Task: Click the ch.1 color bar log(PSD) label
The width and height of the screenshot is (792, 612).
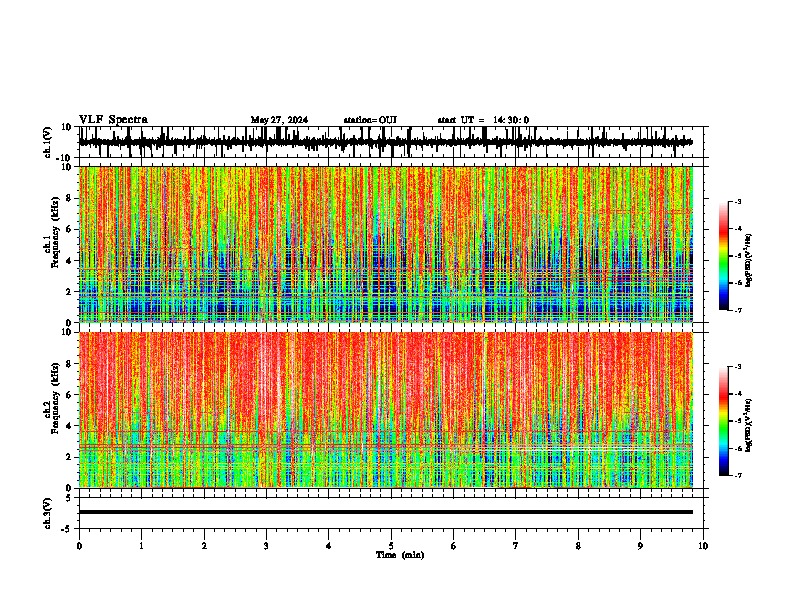Action: 749,260
